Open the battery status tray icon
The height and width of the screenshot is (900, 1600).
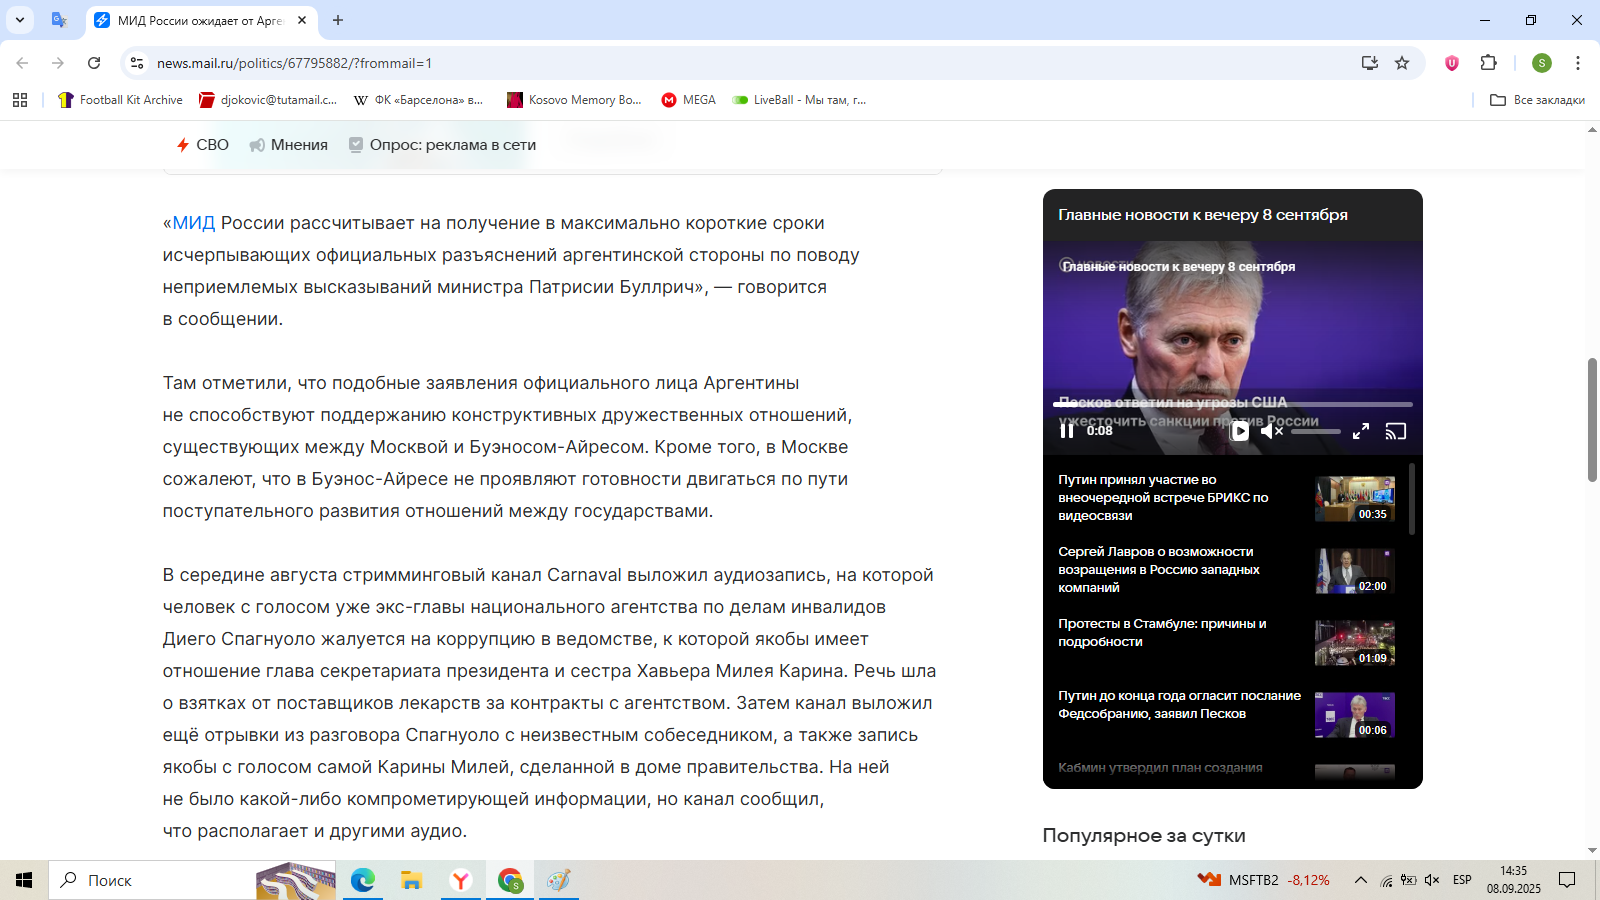(x=1409, y=880)
